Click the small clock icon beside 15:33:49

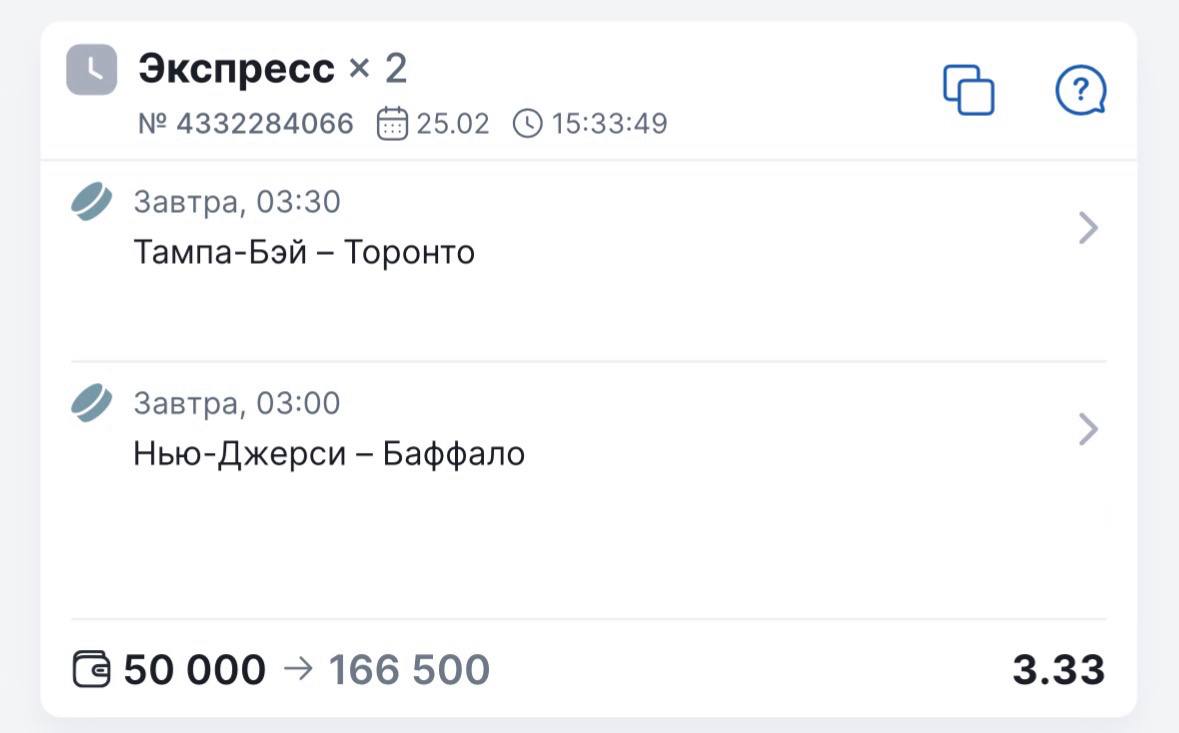coord(527,124)
